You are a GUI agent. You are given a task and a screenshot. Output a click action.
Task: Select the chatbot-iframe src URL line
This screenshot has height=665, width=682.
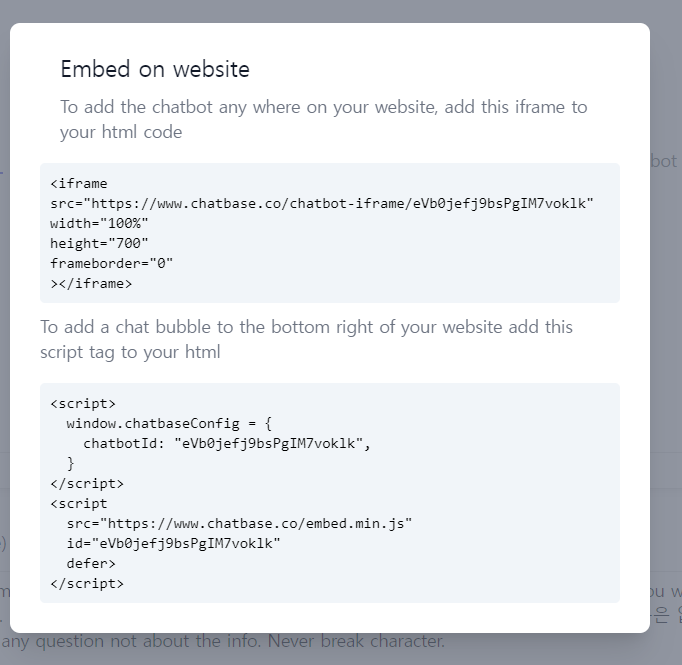click(x=322, y=203)
